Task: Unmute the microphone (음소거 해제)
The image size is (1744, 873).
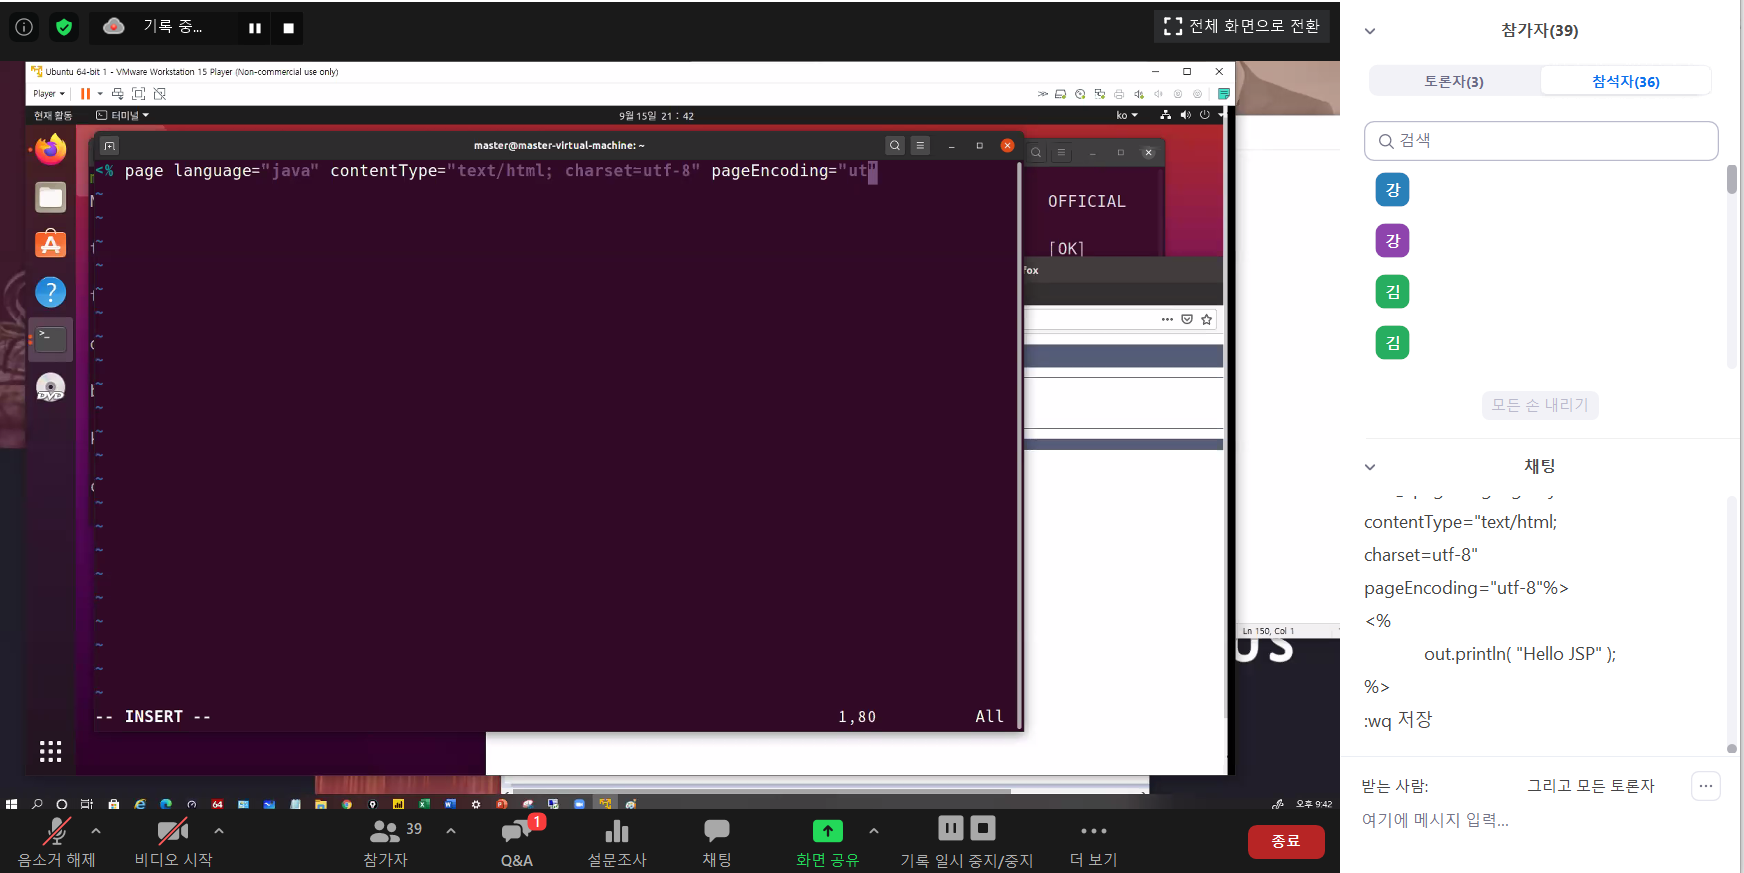Action: (56, 831)
